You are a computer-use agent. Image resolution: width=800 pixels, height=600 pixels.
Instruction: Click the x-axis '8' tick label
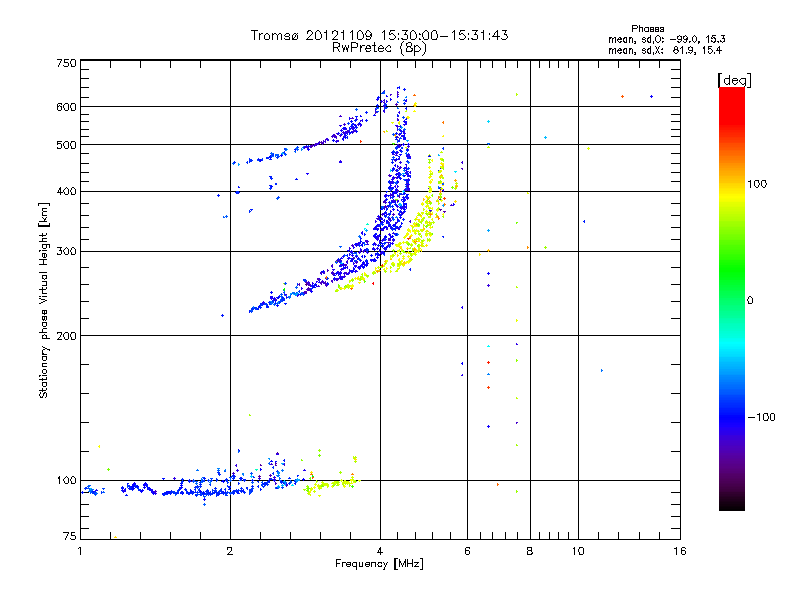tap(530, 551)
